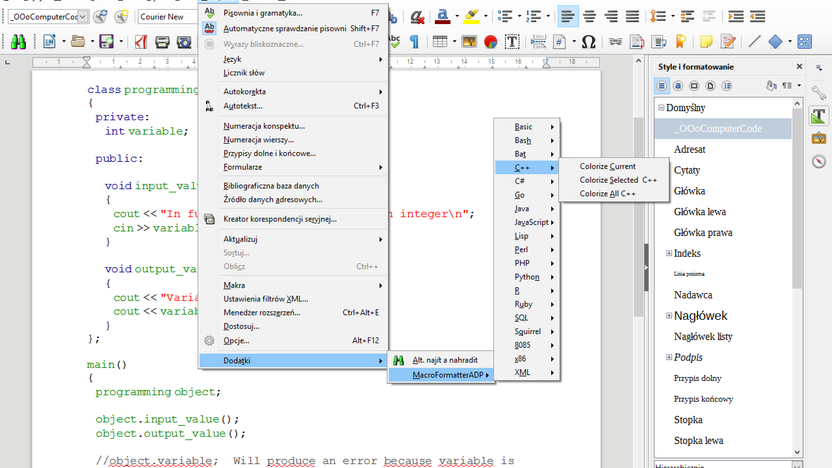The image size is (832, 468).
Task: Insert bookmark ribbon icon
Action: click(x=681, y=41)
